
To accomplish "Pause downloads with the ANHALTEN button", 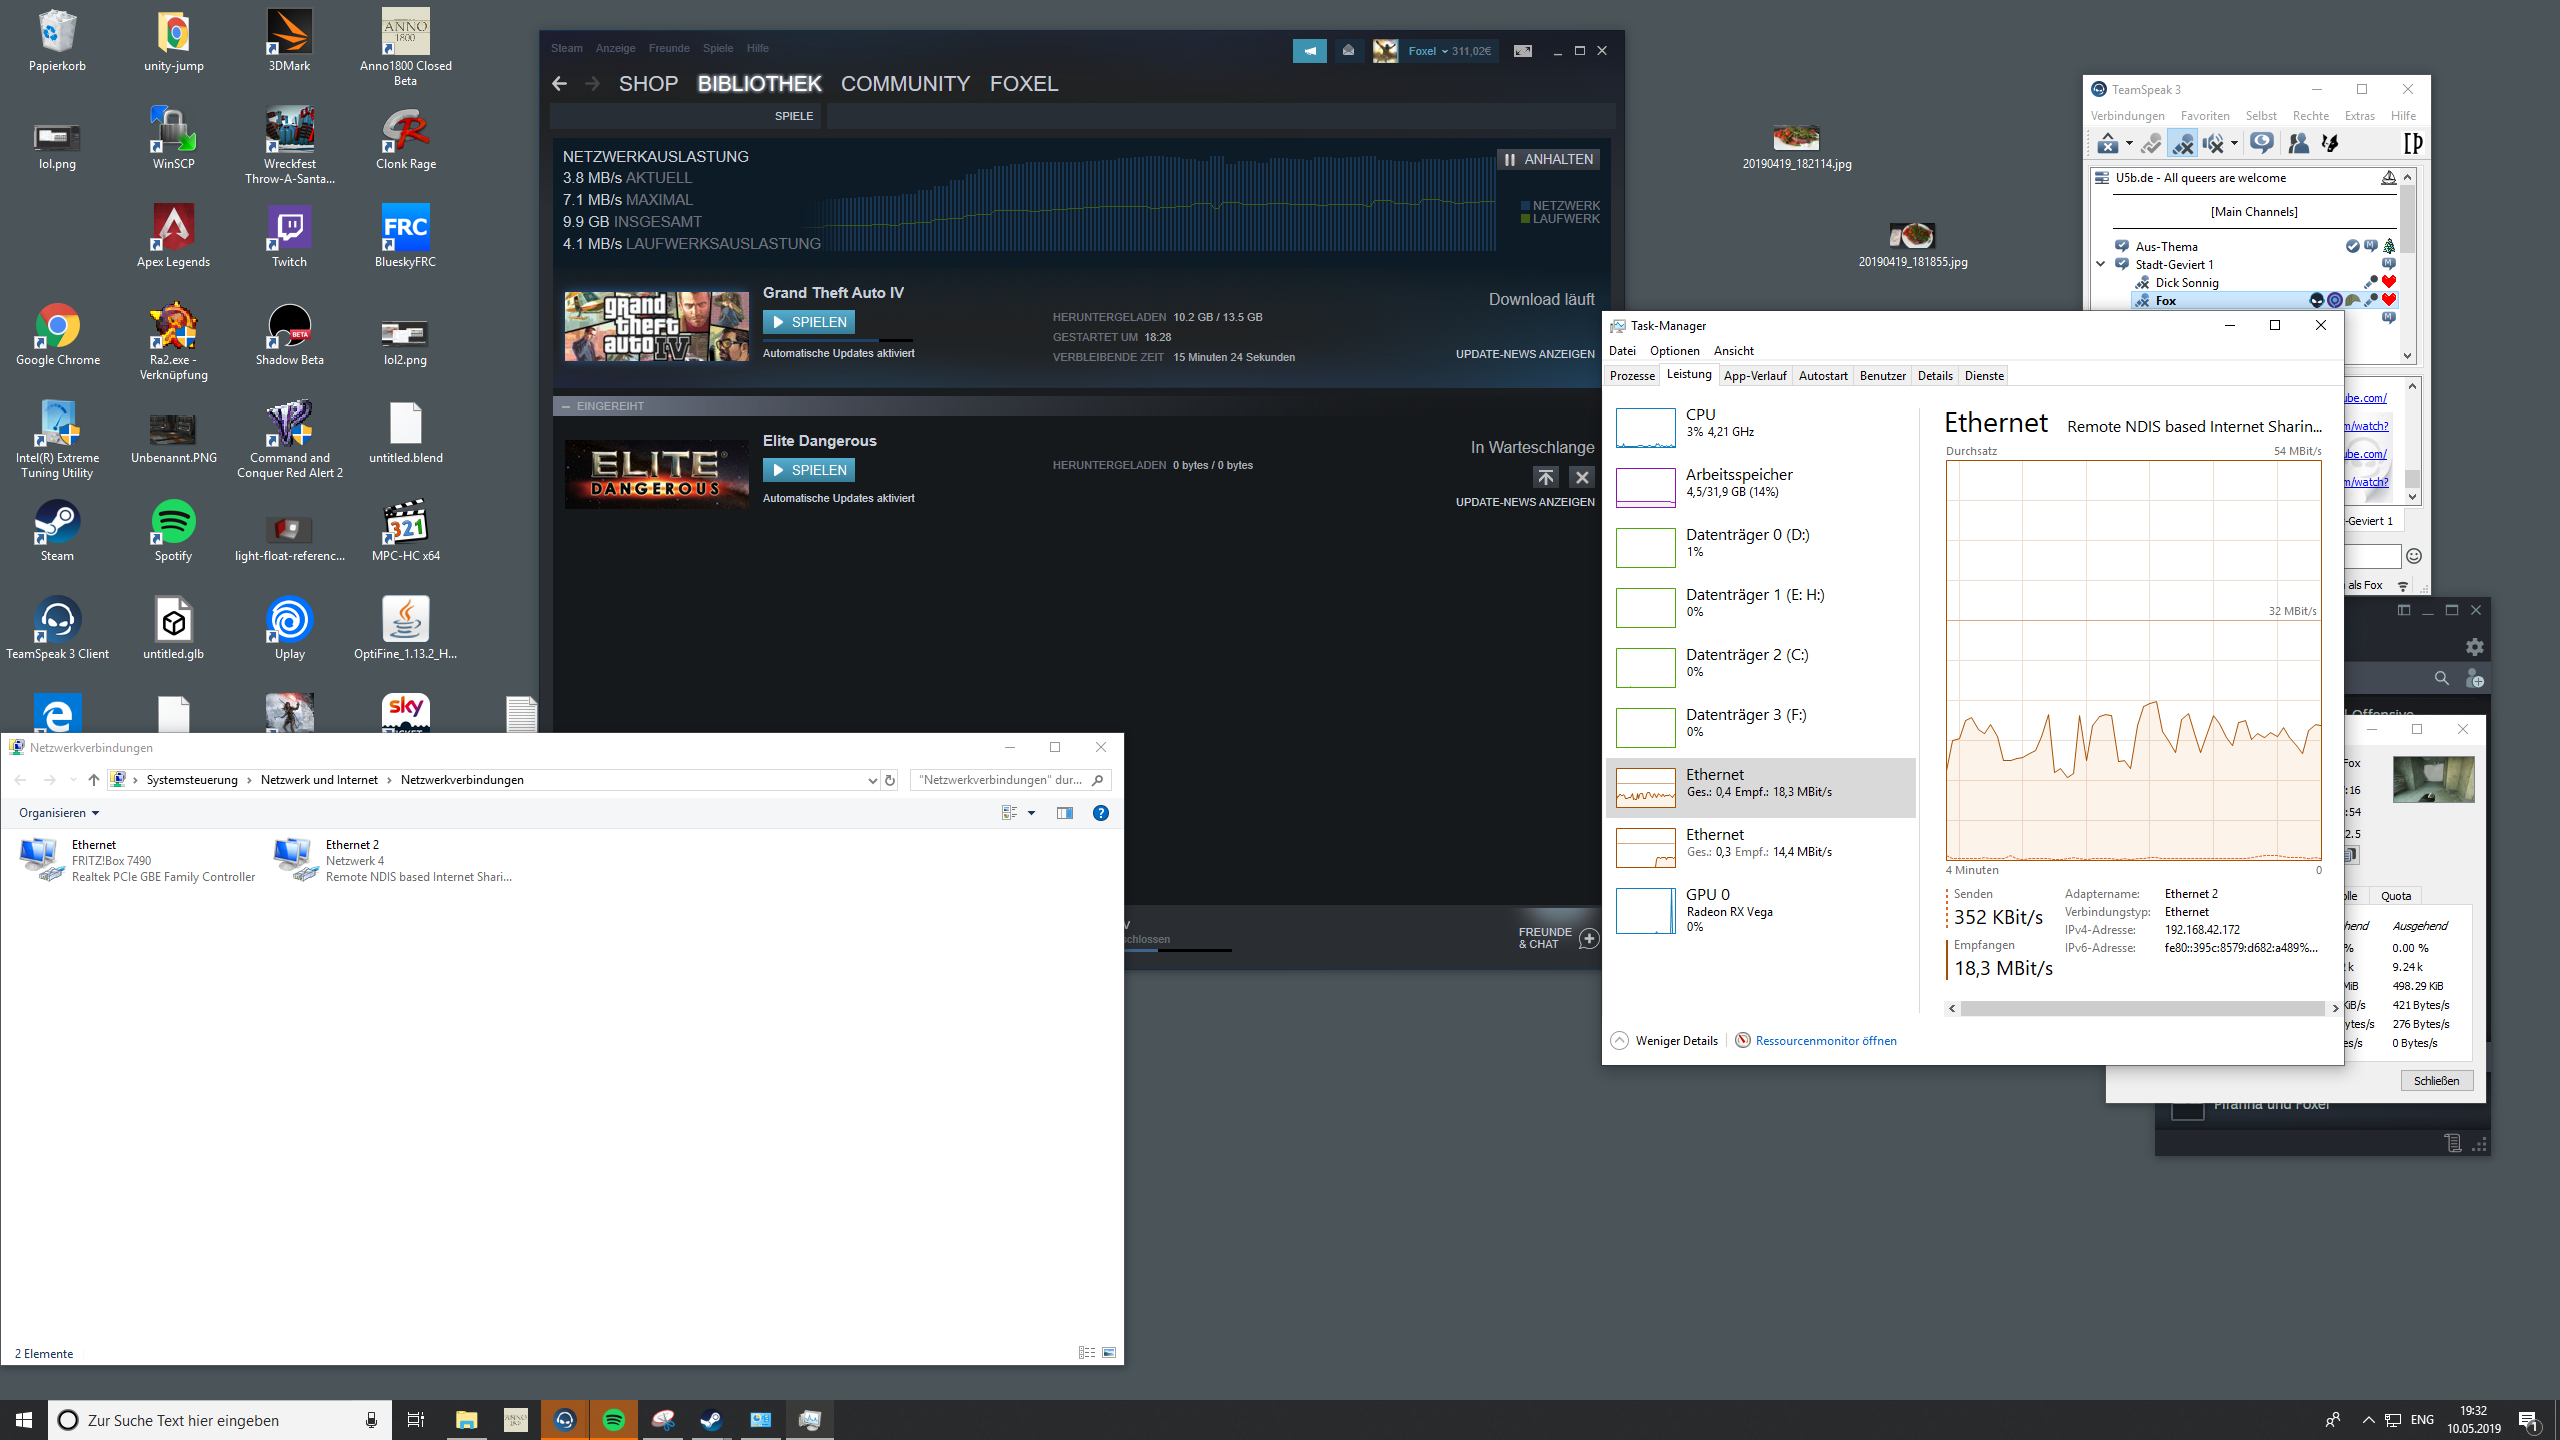I will pyautogui.click(x=1548, y=159).
